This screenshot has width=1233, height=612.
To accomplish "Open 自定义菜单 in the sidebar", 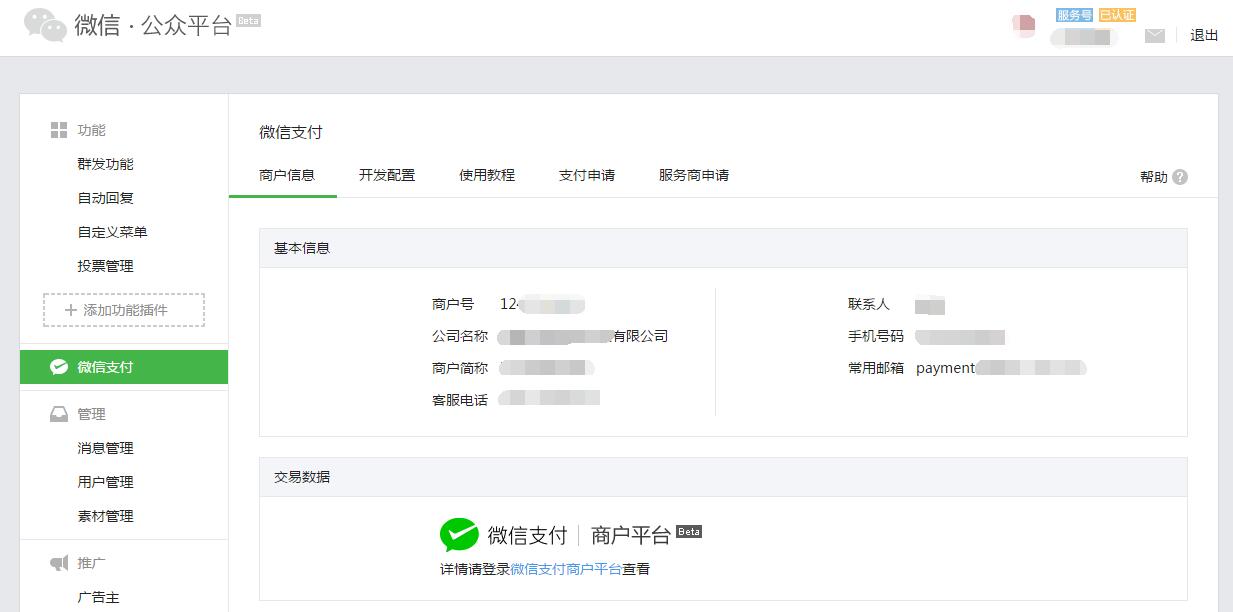I will coord(113,232).
